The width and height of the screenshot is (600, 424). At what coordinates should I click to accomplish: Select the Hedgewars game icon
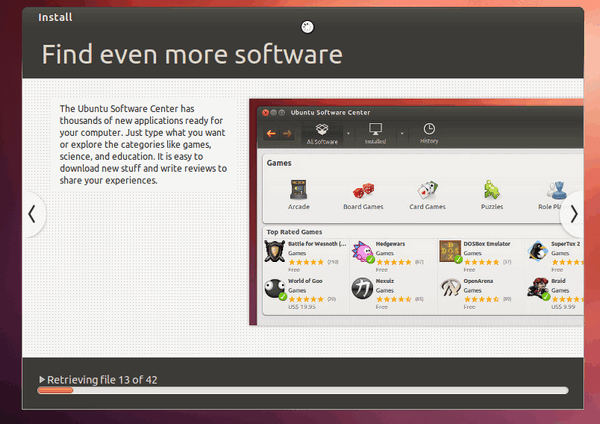(361, 251)
